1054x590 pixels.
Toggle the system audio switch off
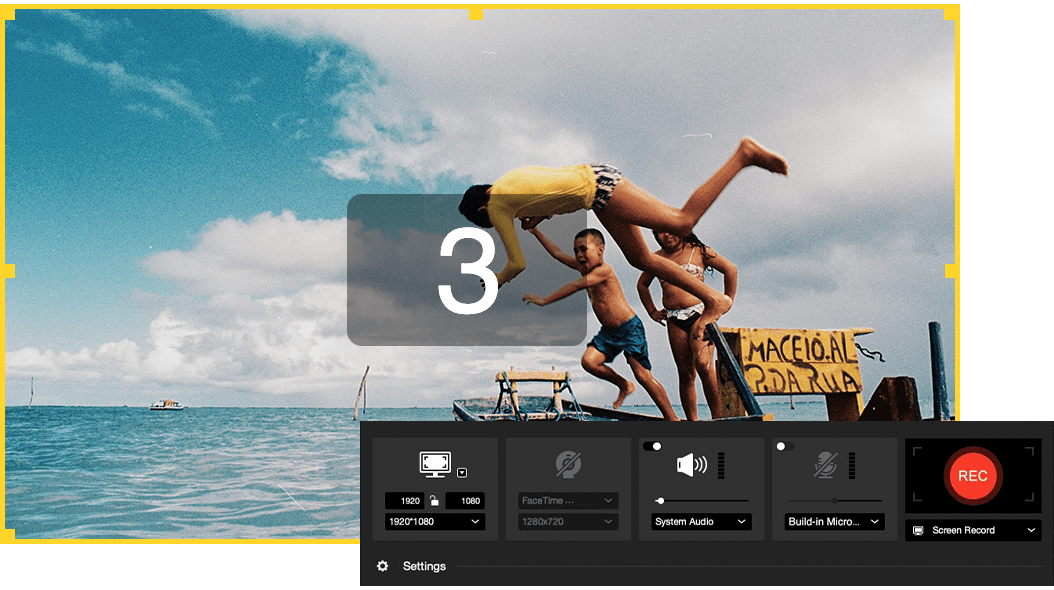(652, 446)
